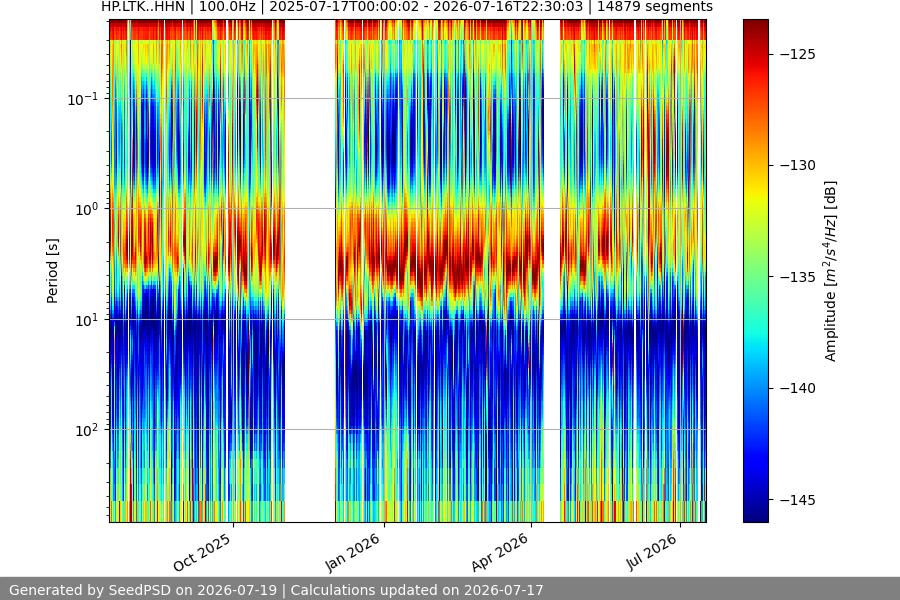The image size is (900, 600).
Task: Click the amplitude colorbar gradient
Action: [755, 271]
